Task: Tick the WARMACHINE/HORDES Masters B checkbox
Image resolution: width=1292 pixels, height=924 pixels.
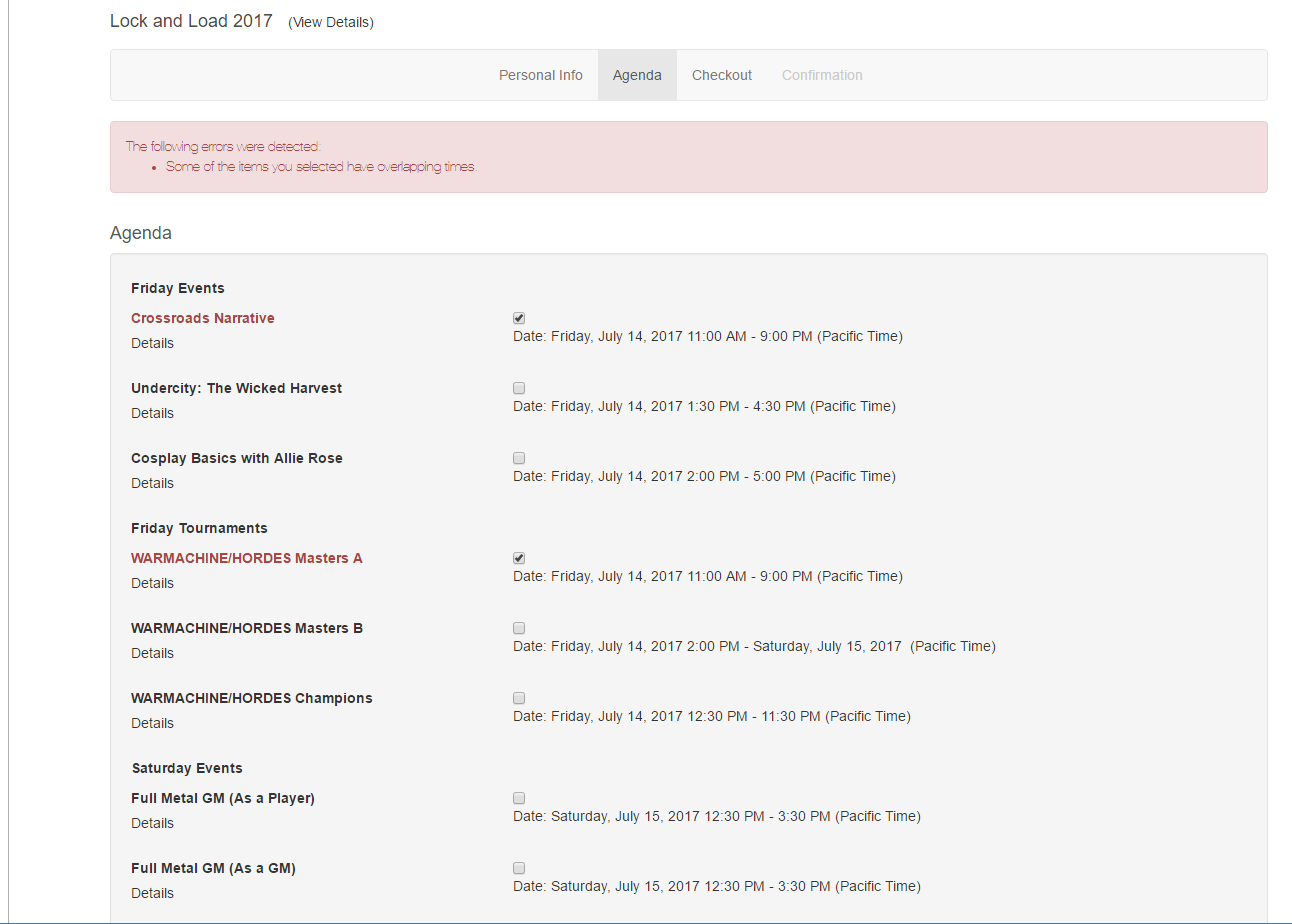Action: [519, 628]
